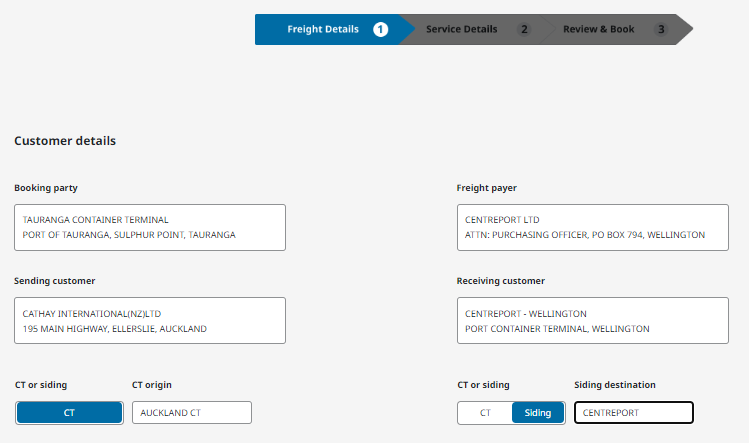Click the Booking party label
Screen dimensions: 749x443
(x=46, y=188)
